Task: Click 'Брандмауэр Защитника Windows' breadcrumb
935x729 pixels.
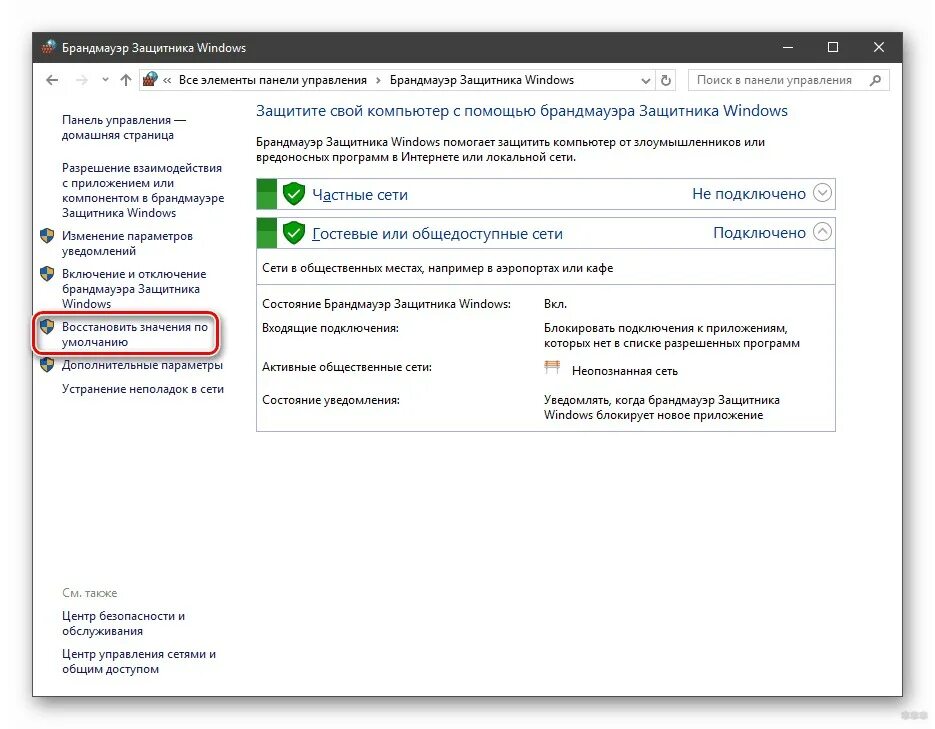Action: click(482, 80)
